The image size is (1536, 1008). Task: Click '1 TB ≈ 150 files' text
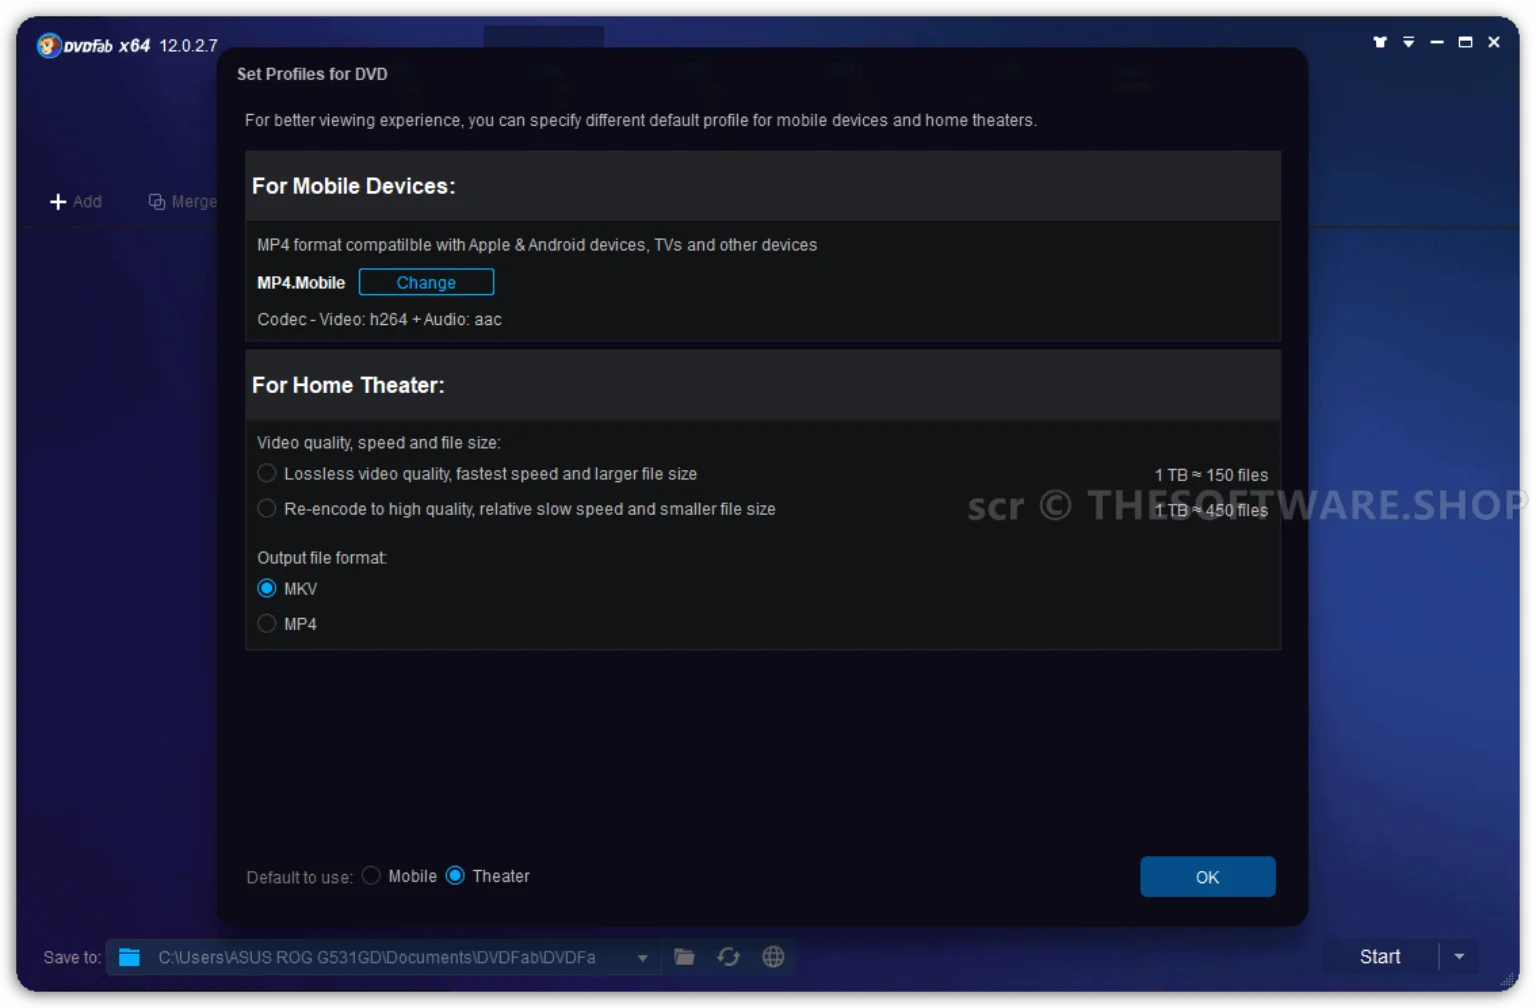[1211, 475]
